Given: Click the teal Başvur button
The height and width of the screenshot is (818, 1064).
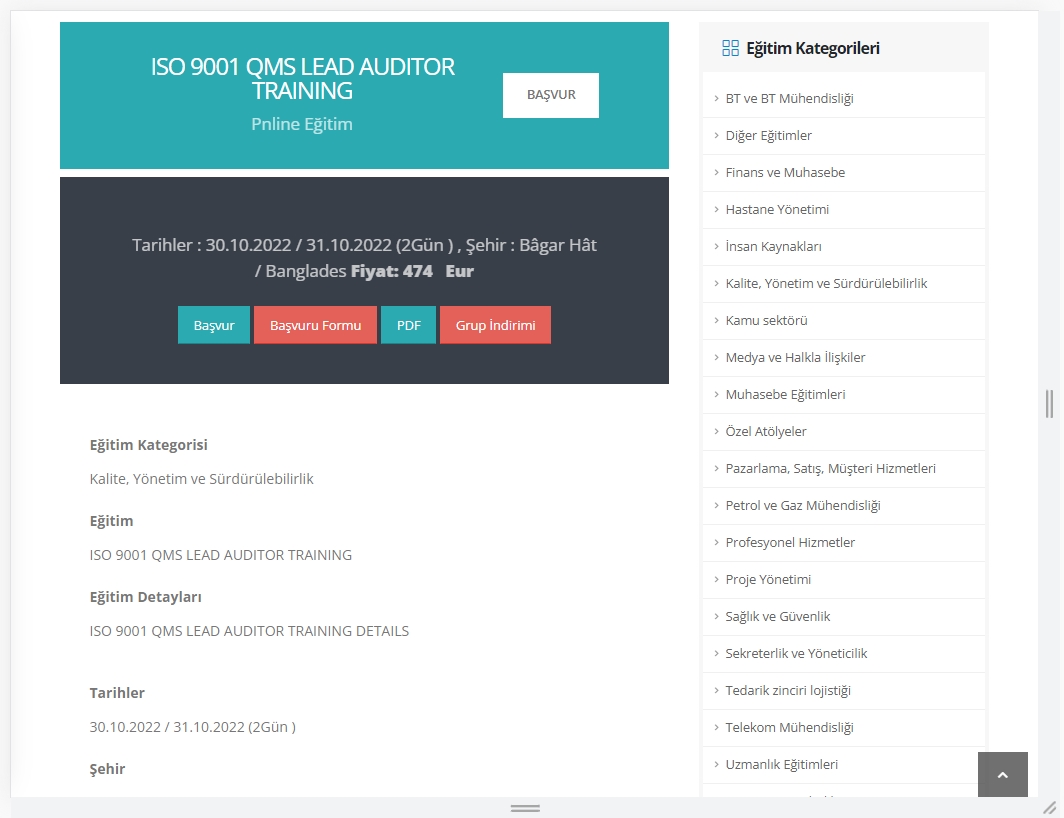Looking at the screenshot, I should coord(214,325).
